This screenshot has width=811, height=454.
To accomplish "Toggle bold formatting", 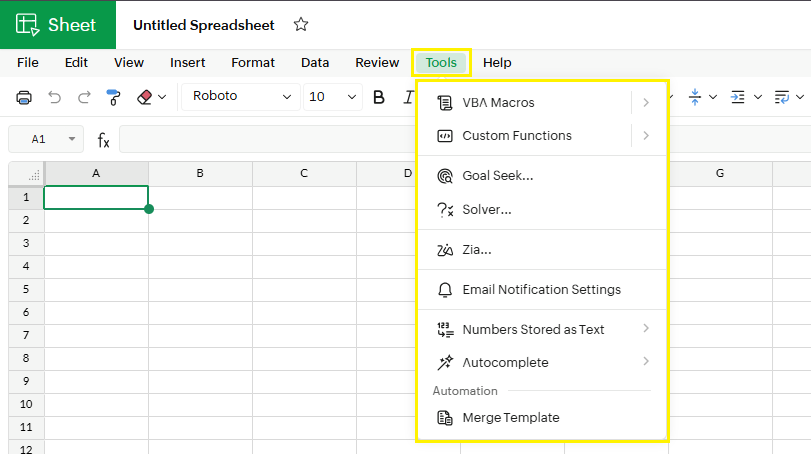I will [x=379, y=97].
